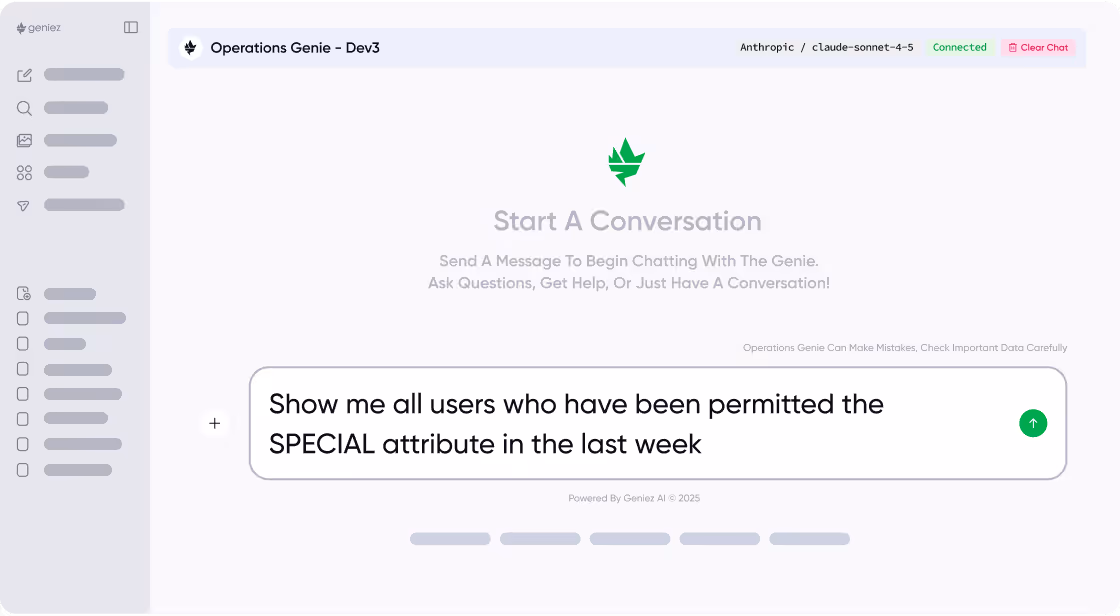Screen dimensions: 1120x616
Task: Click the Powered By Geniez AI link
Action: (634, 498)
